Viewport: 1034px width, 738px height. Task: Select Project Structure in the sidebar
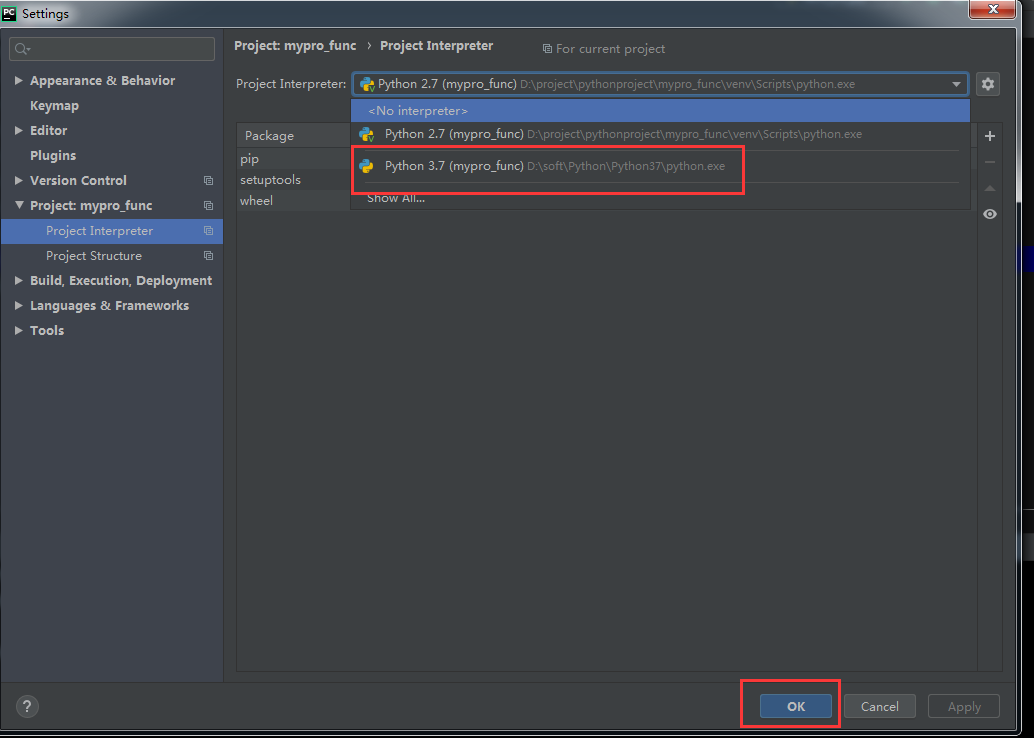click(x=111, y=256)
